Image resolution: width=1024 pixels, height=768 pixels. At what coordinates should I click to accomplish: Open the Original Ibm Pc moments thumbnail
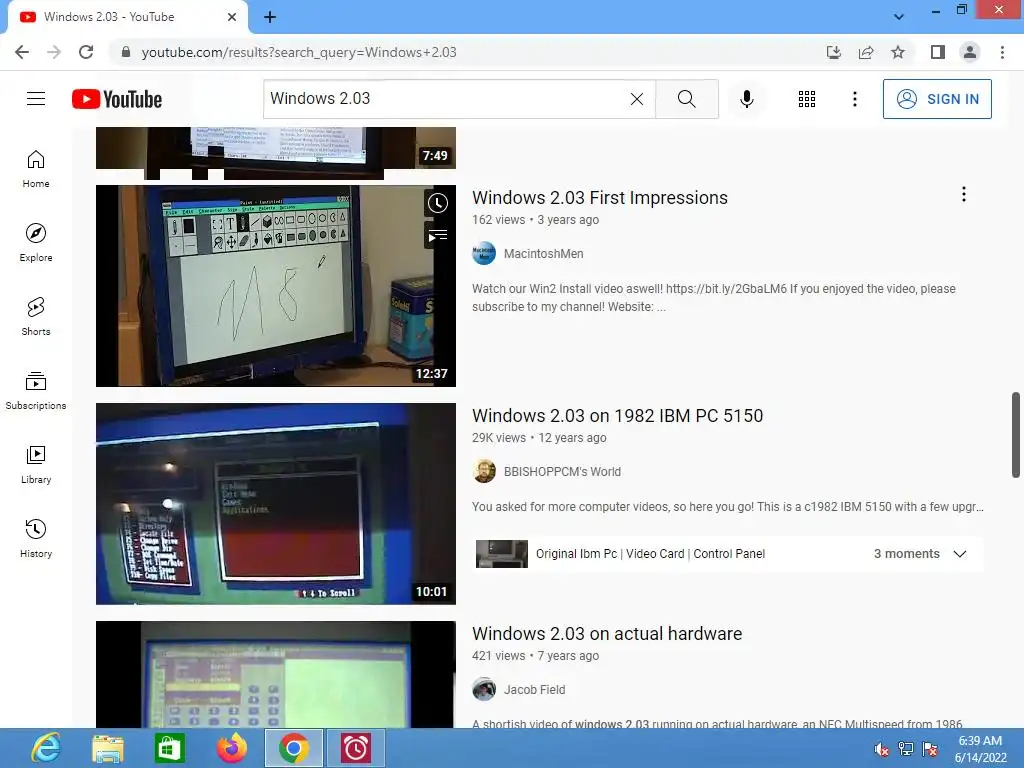pyautogui.click(x=502, y=554)
